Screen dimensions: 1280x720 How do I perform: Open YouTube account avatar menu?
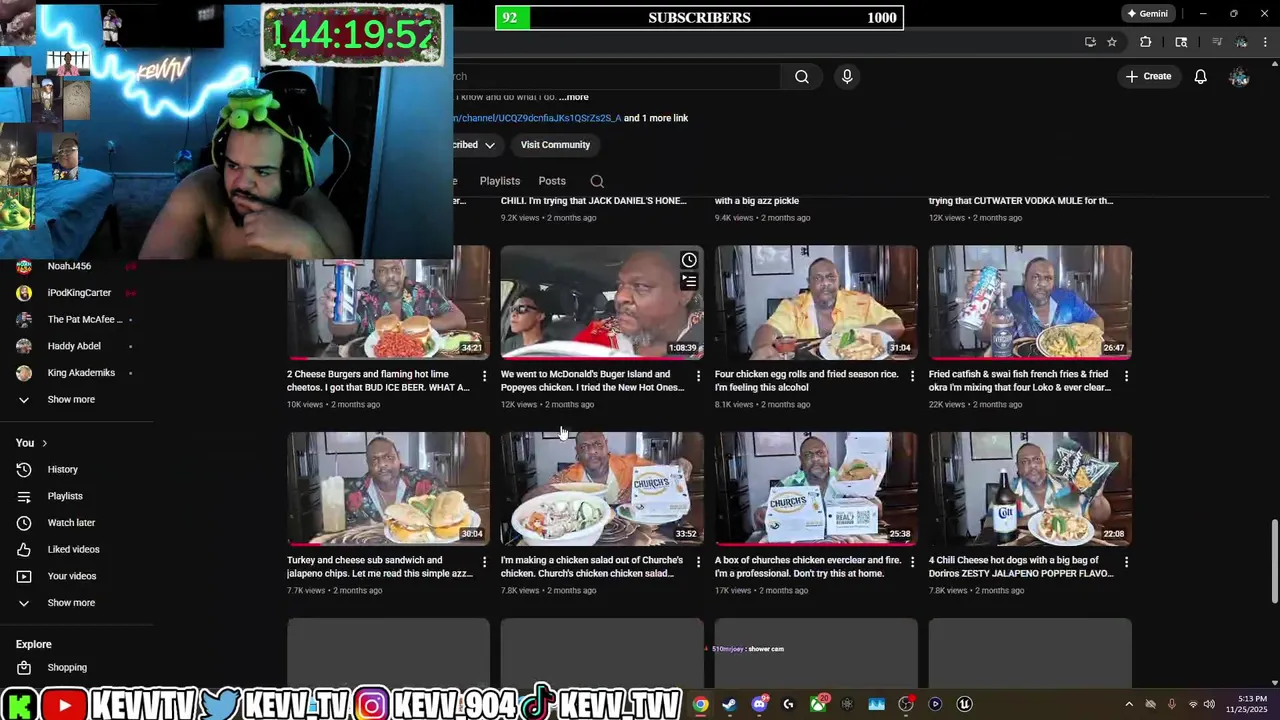pos(1239,76)
